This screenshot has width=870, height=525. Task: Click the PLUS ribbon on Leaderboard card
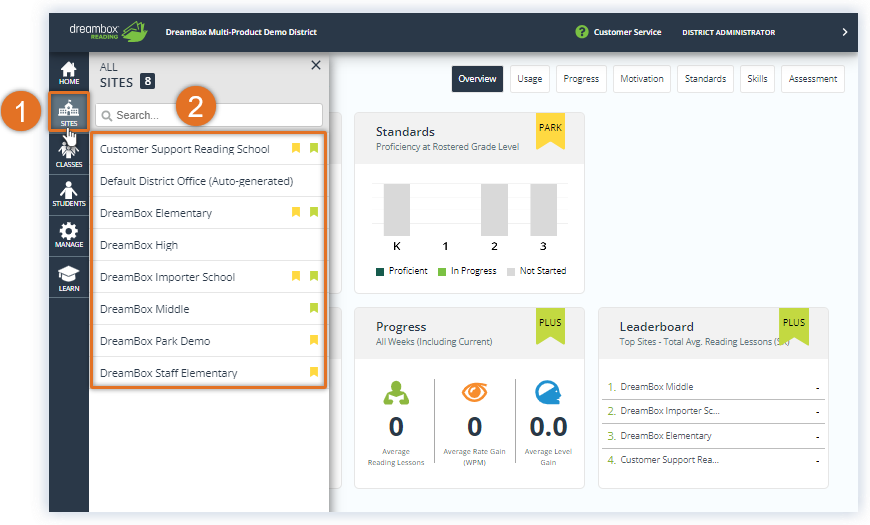tap(794, 326)
